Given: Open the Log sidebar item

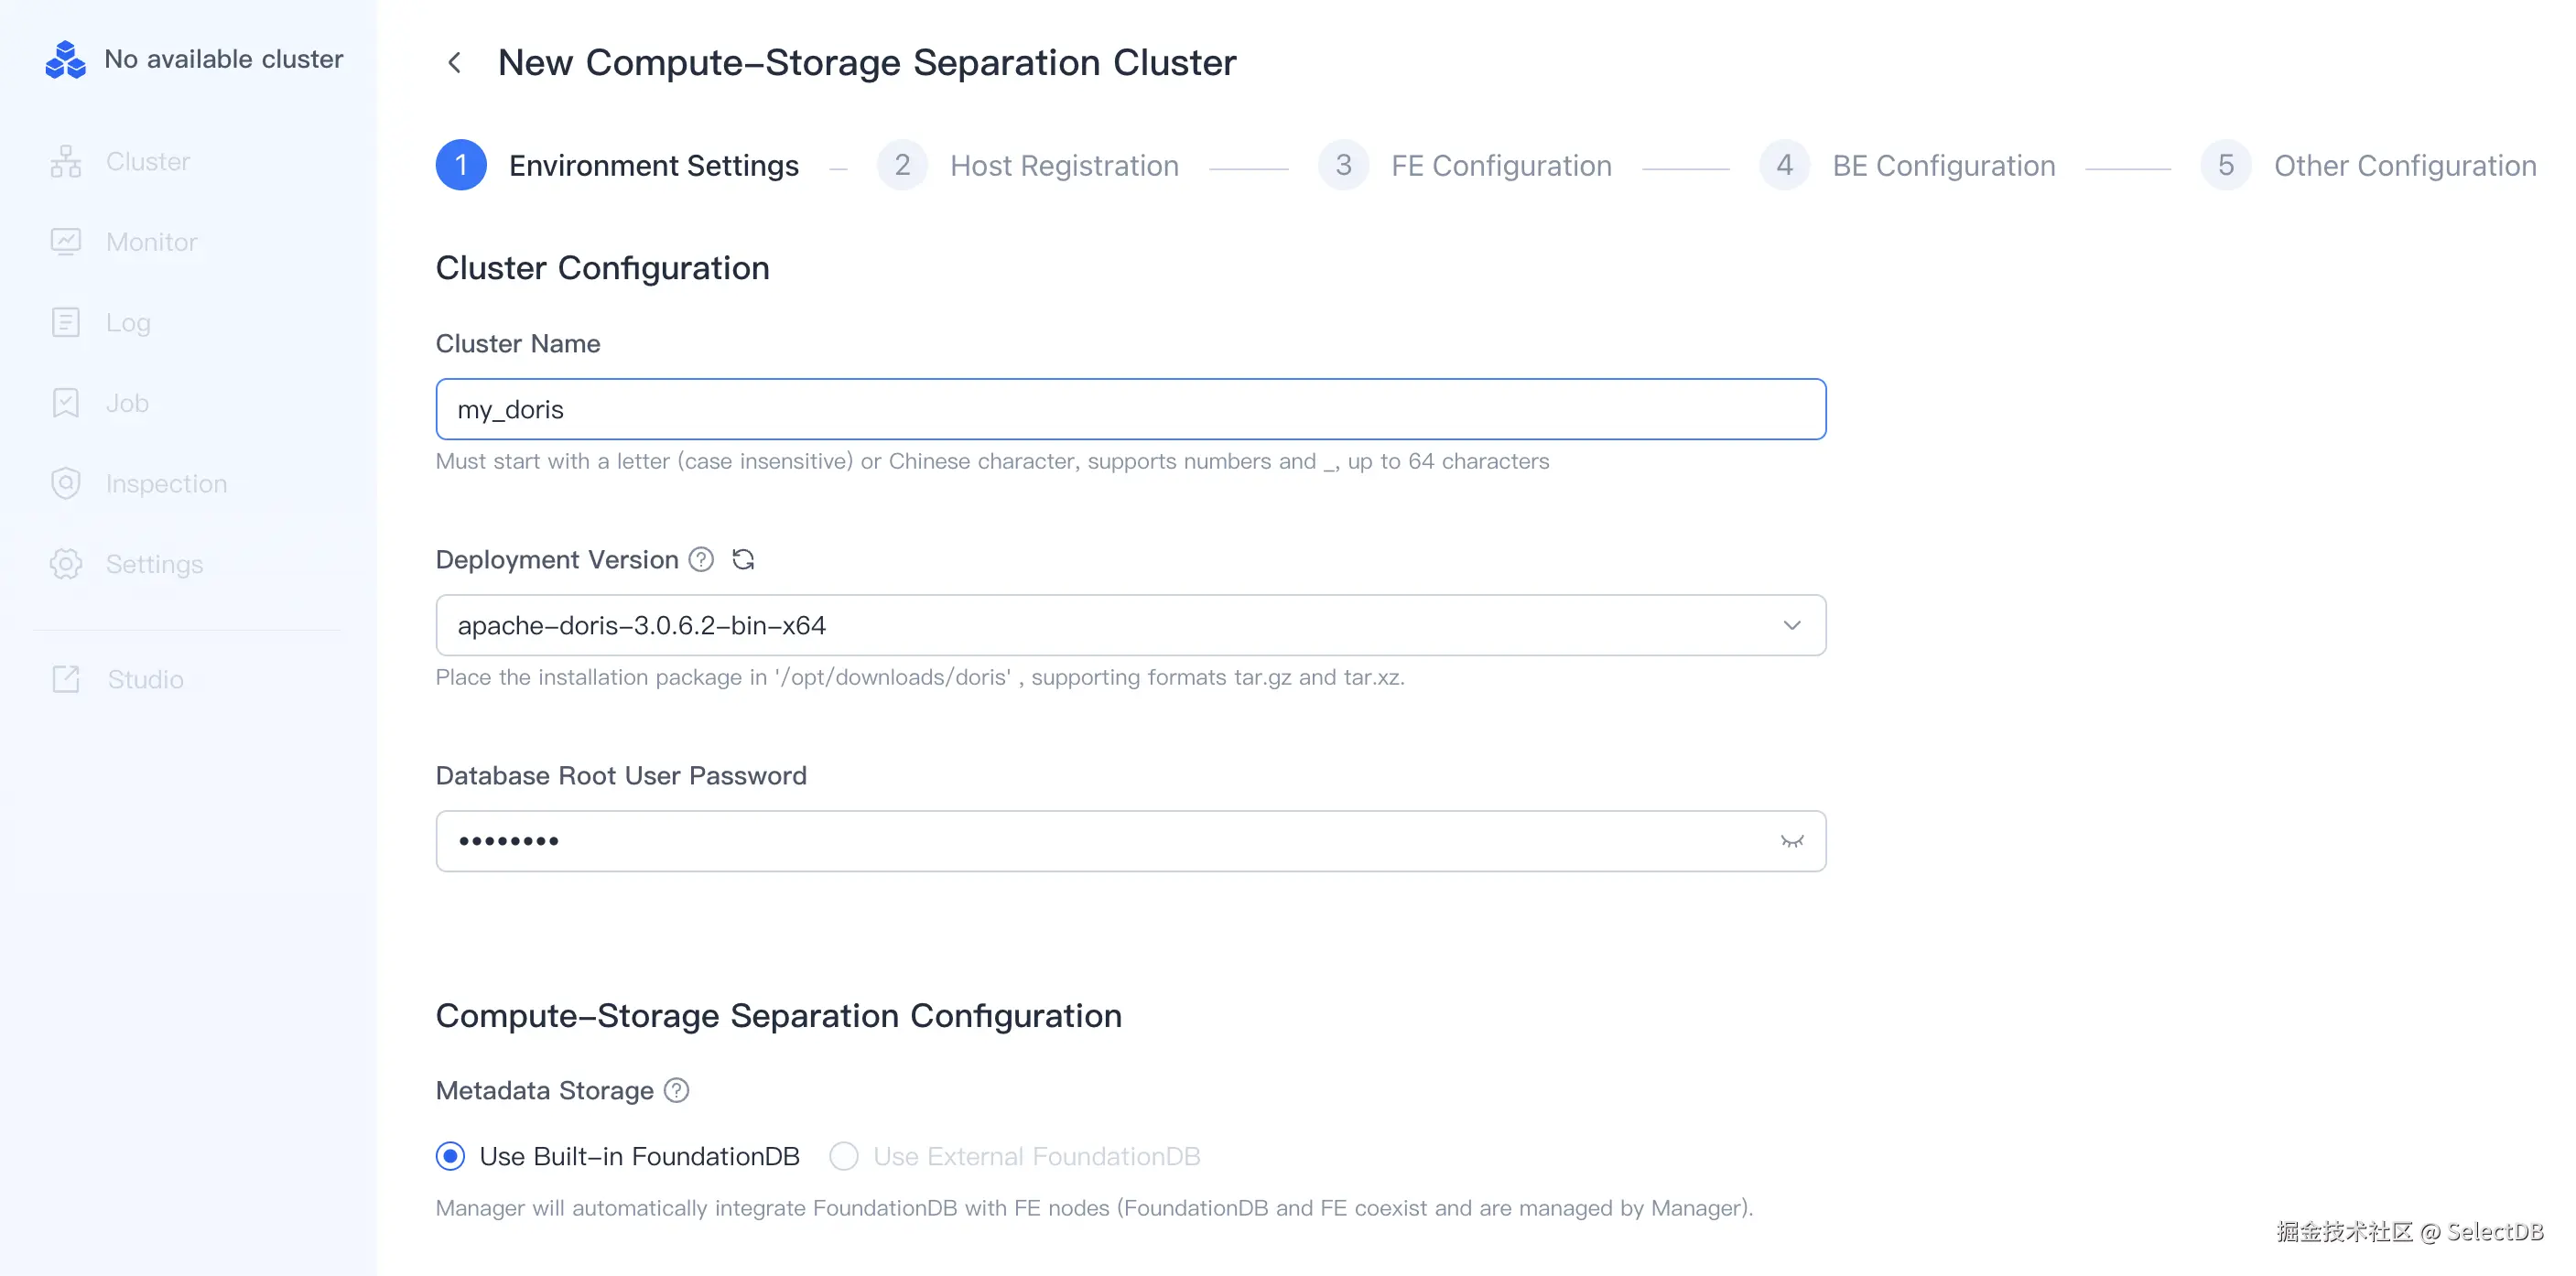Looking at the screenshot, I should [128, 323].
